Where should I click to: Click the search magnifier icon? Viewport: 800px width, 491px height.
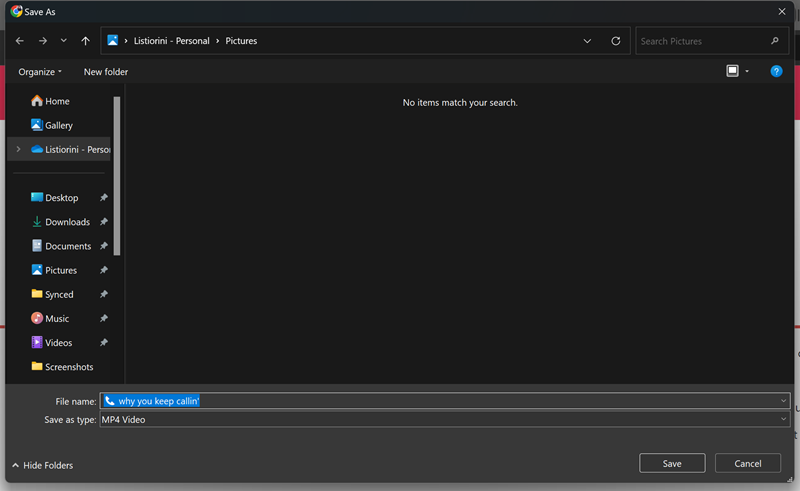click(775, 41)
